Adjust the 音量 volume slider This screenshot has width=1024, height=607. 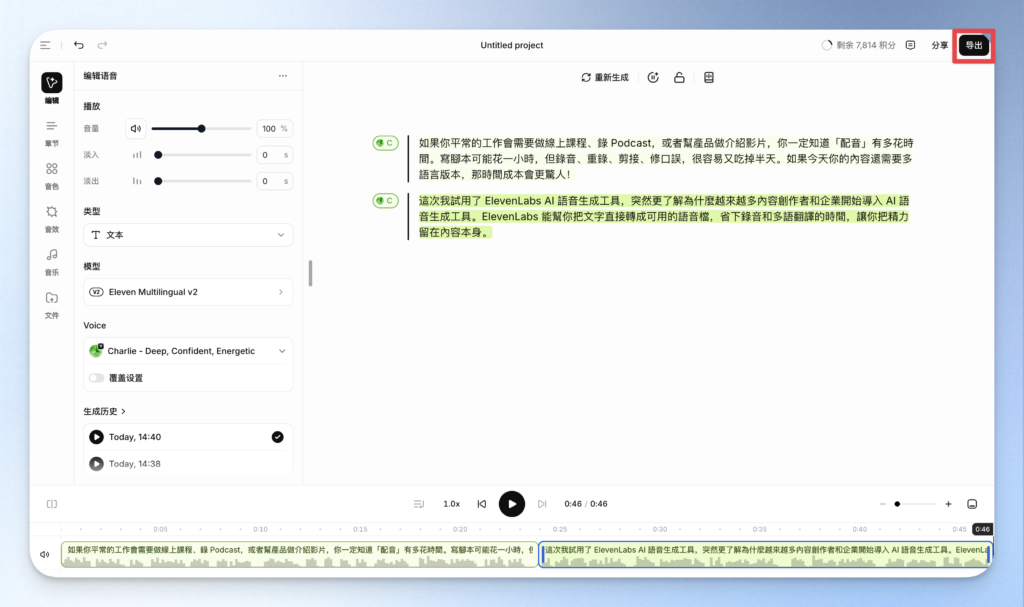tap(201, 129)
